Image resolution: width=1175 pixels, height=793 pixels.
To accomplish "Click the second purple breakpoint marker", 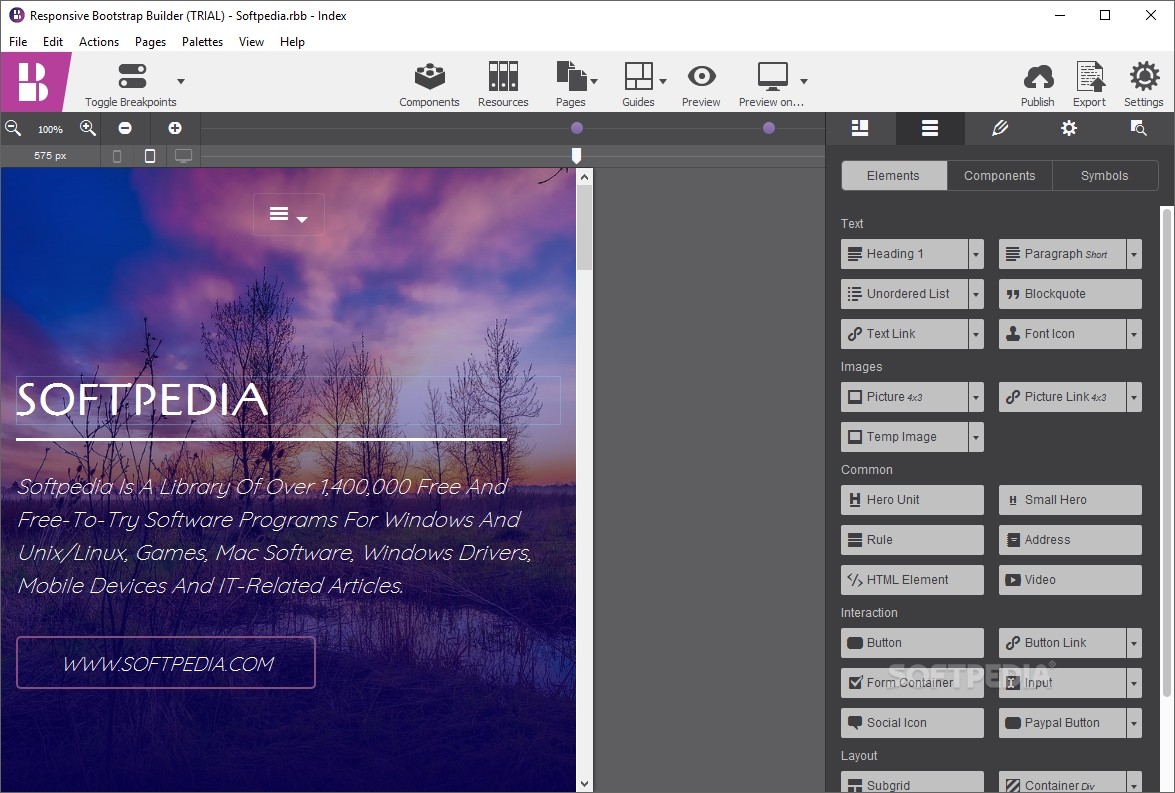I will click(x=769, y=128).
